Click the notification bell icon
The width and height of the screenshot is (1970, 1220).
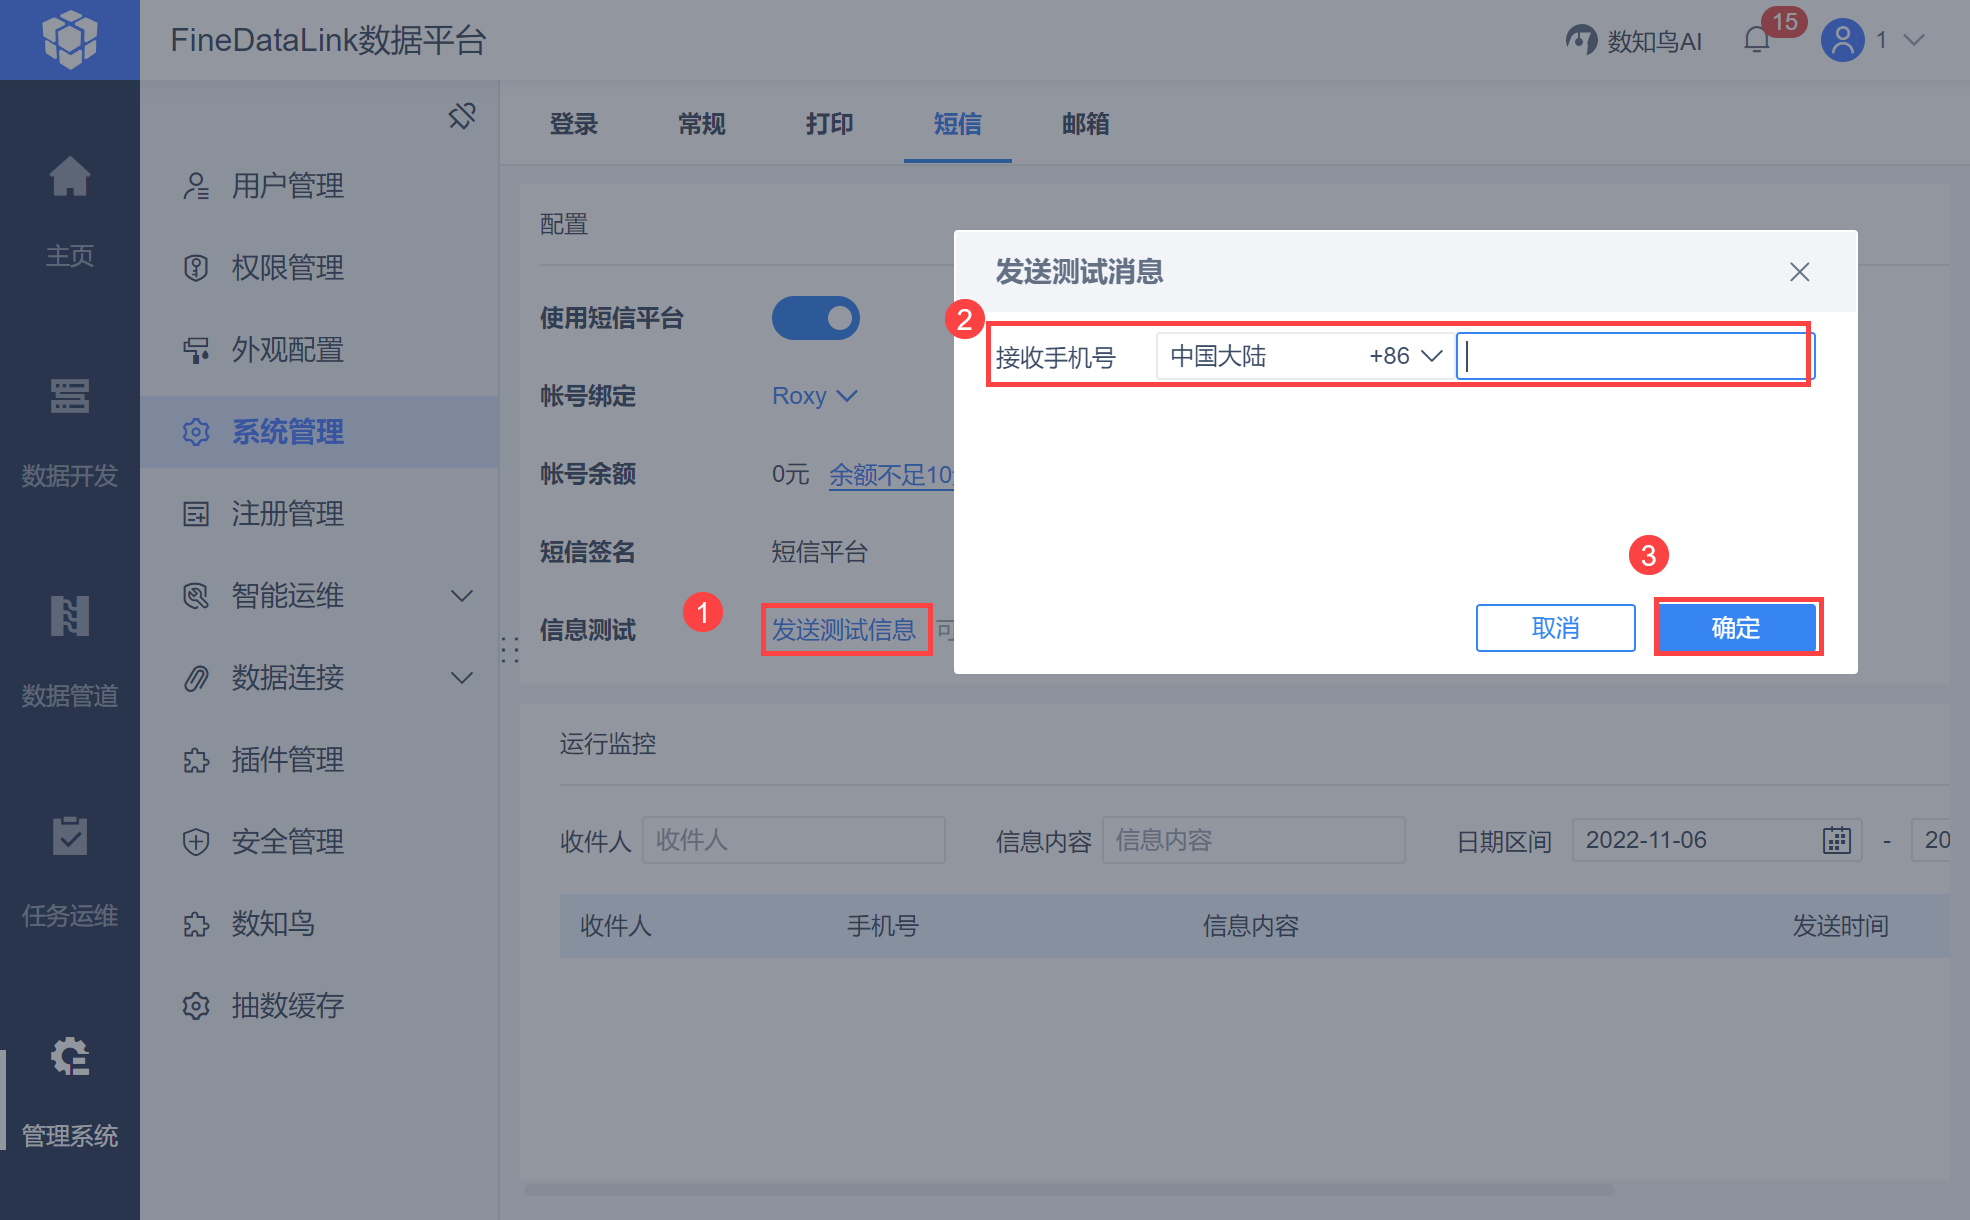[x=1757, y=40]
